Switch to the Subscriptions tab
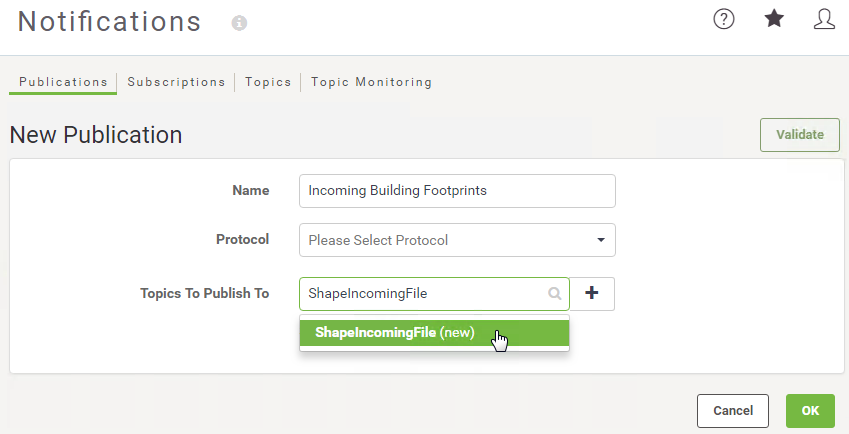This screenshot has height=434, width=849. click(177, 82)
